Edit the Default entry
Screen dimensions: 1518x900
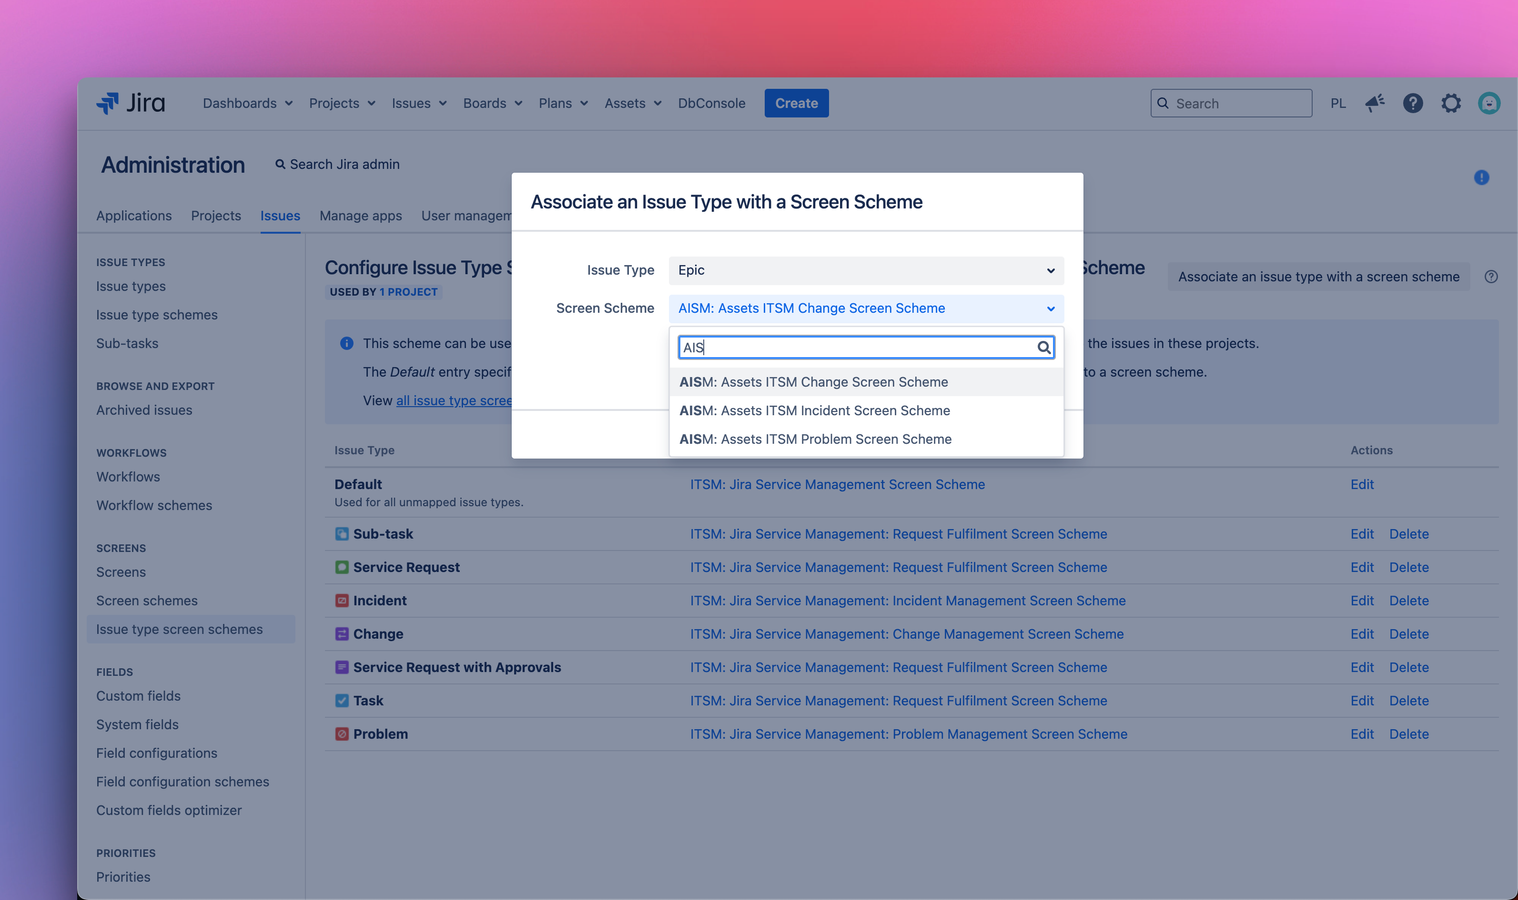pyautogui.click(x=1362, y=484)
